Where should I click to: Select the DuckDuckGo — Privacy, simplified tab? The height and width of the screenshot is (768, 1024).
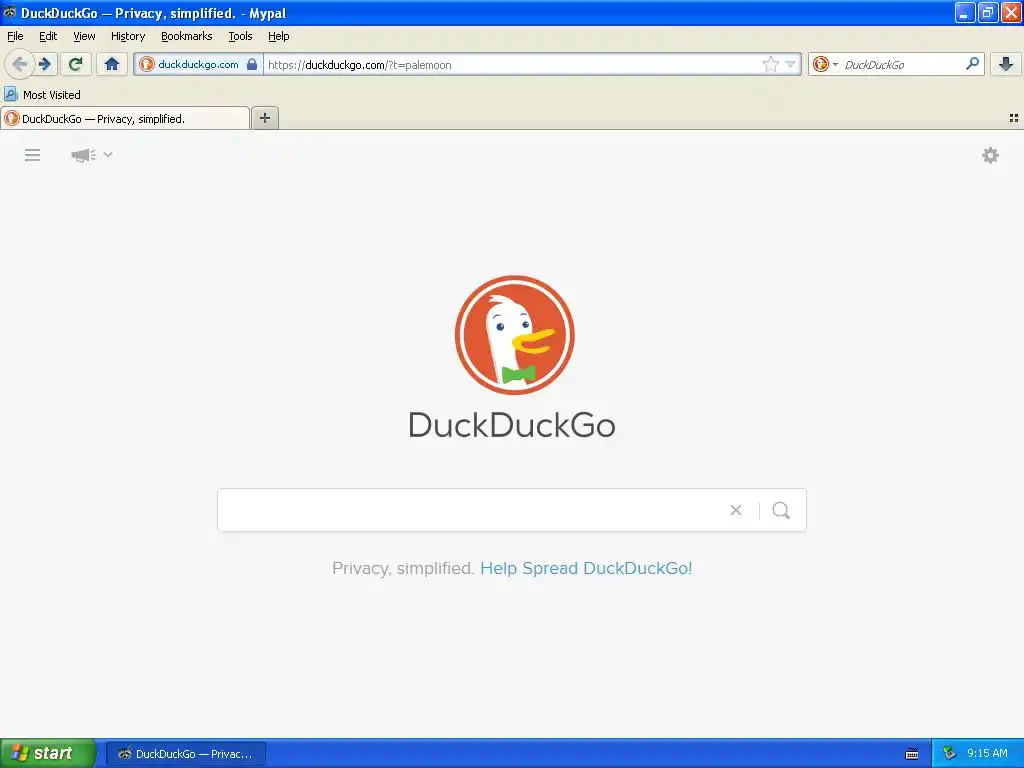click(x=125, y=118)
